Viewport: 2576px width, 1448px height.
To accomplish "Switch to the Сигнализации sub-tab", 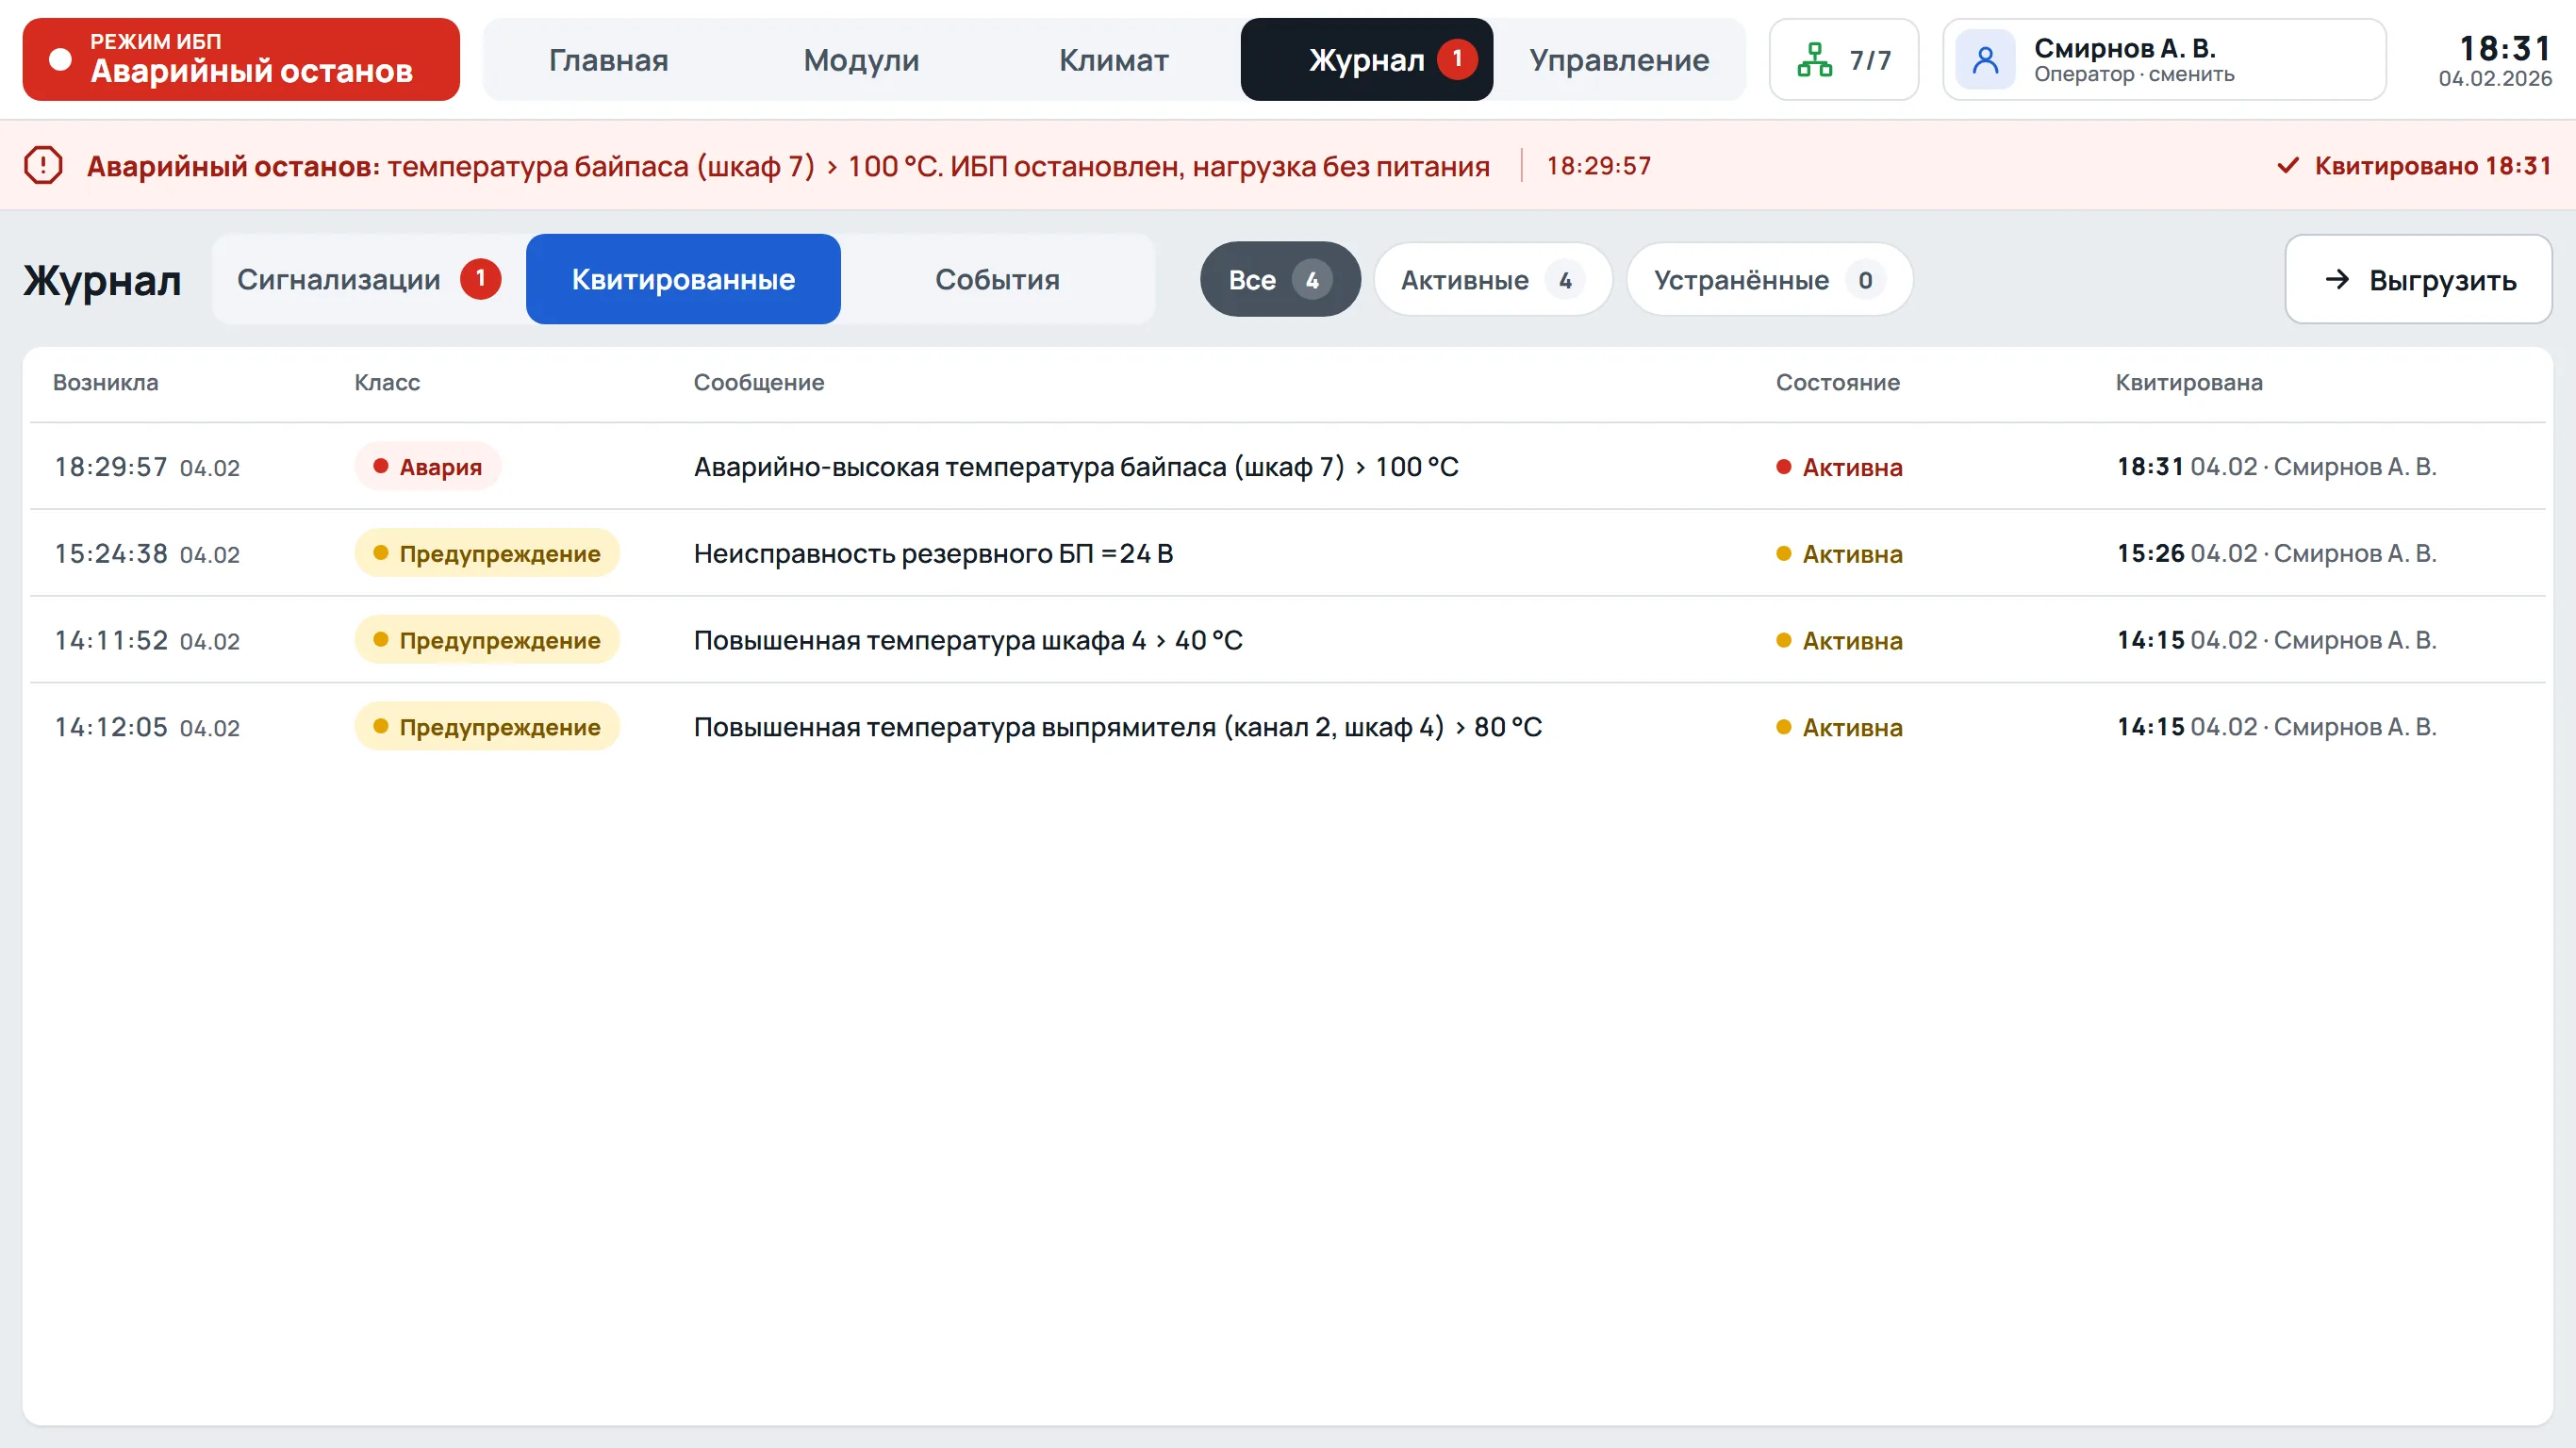I will (x=368, y=279).
